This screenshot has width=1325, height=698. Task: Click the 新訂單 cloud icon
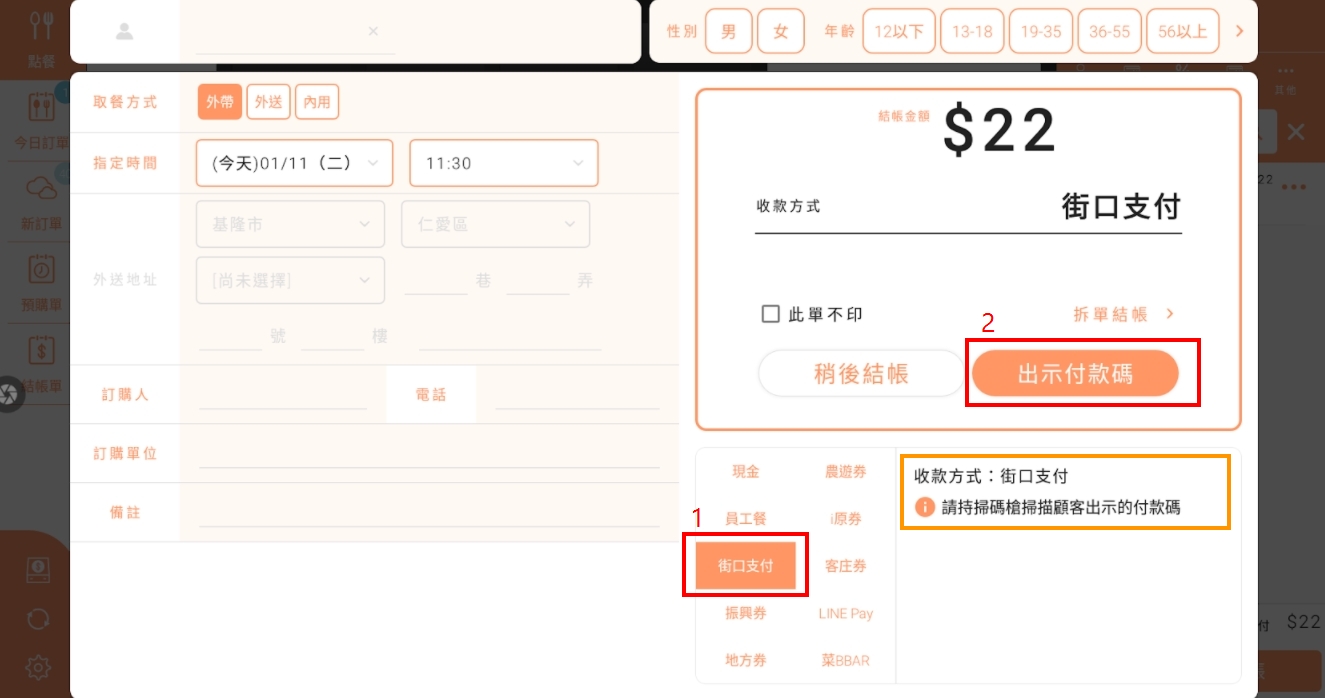pos(41,190)
